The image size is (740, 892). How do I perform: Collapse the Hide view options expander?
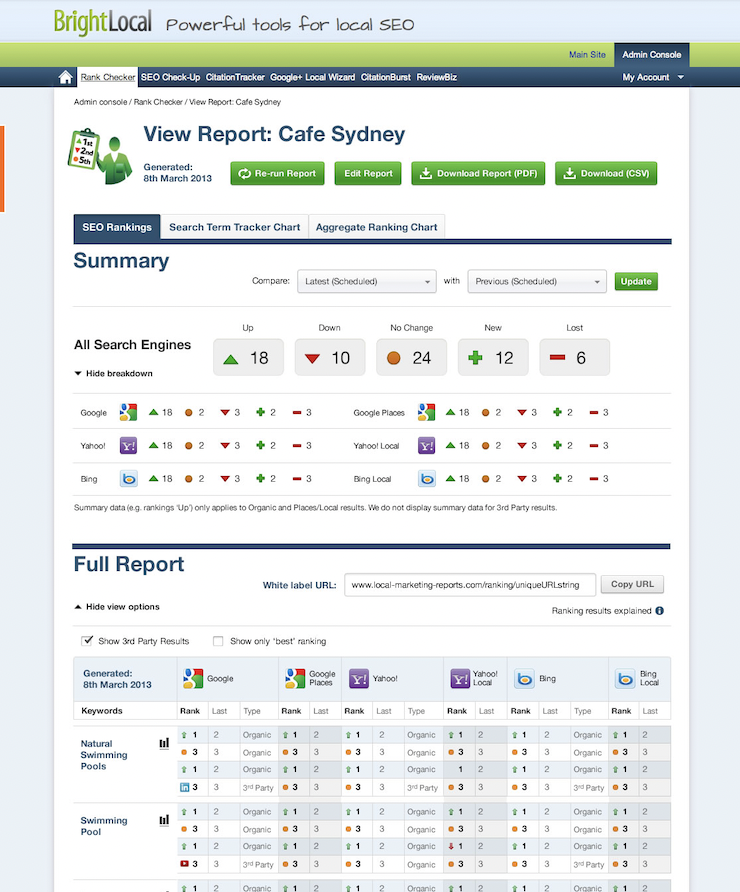pyautogui.click(x=117, y=606)
